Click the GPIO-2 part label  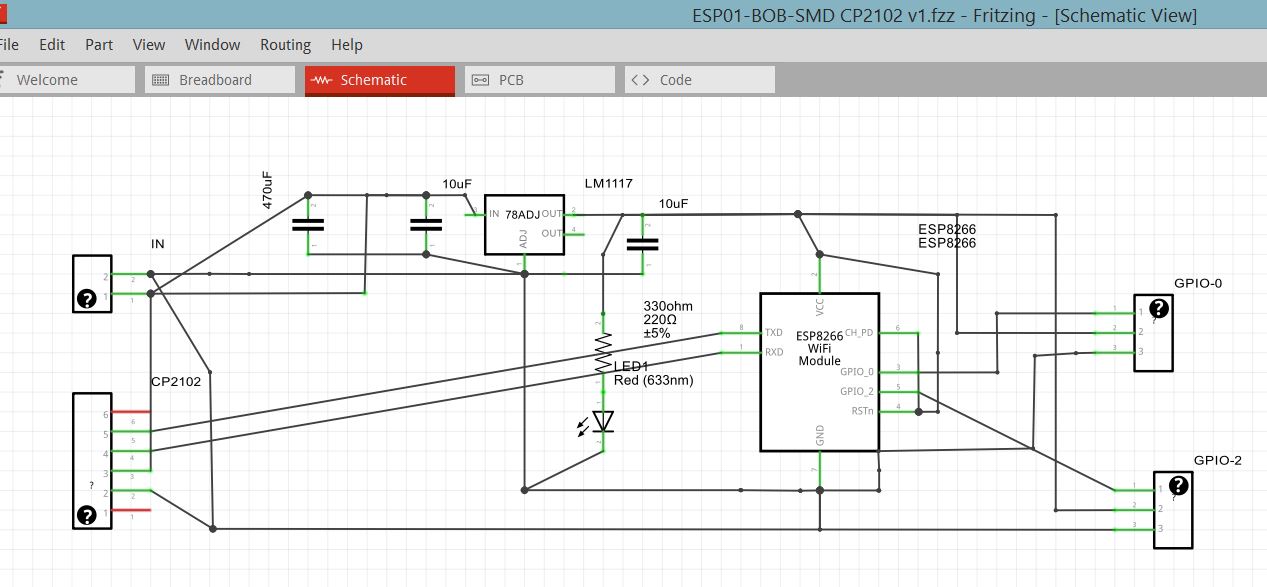(x=1218, y=460)
